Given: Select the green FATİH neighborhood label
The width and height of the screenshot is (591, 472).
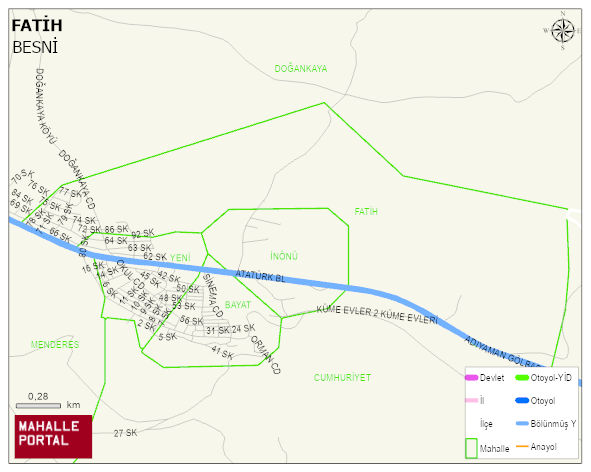Looking at the screenshot, I should click(x=366, y=211).
